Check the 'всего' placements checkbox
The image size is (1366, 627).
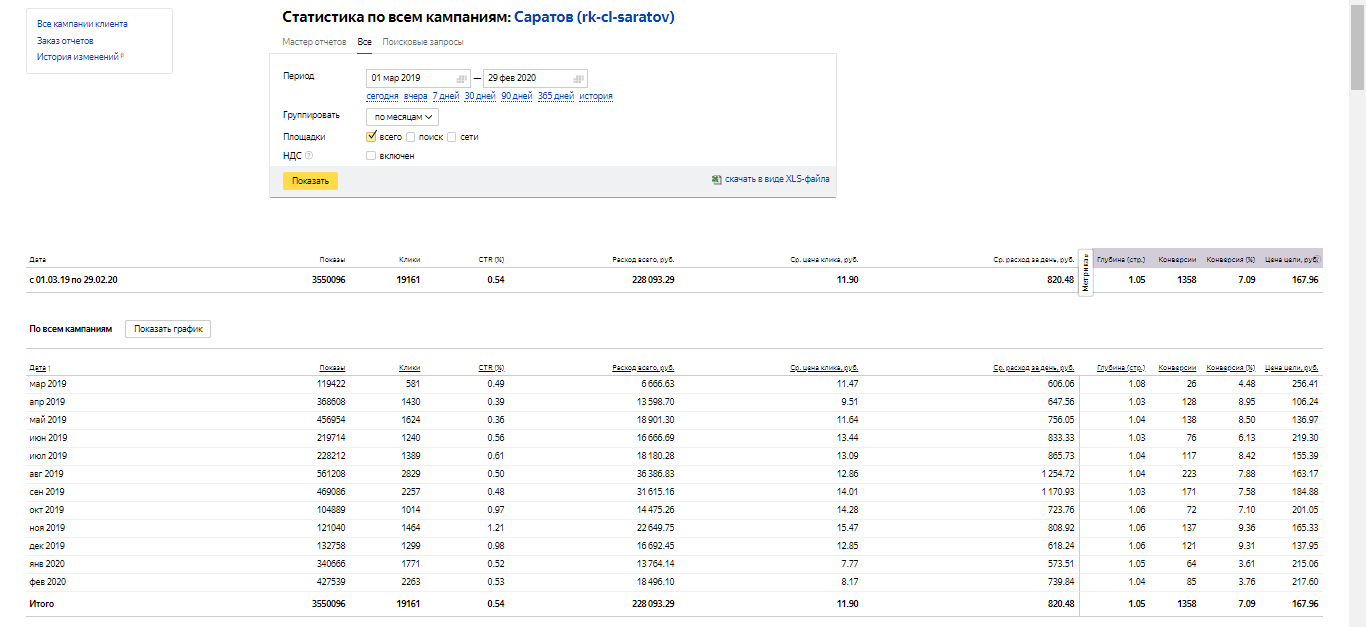(371, 136)
